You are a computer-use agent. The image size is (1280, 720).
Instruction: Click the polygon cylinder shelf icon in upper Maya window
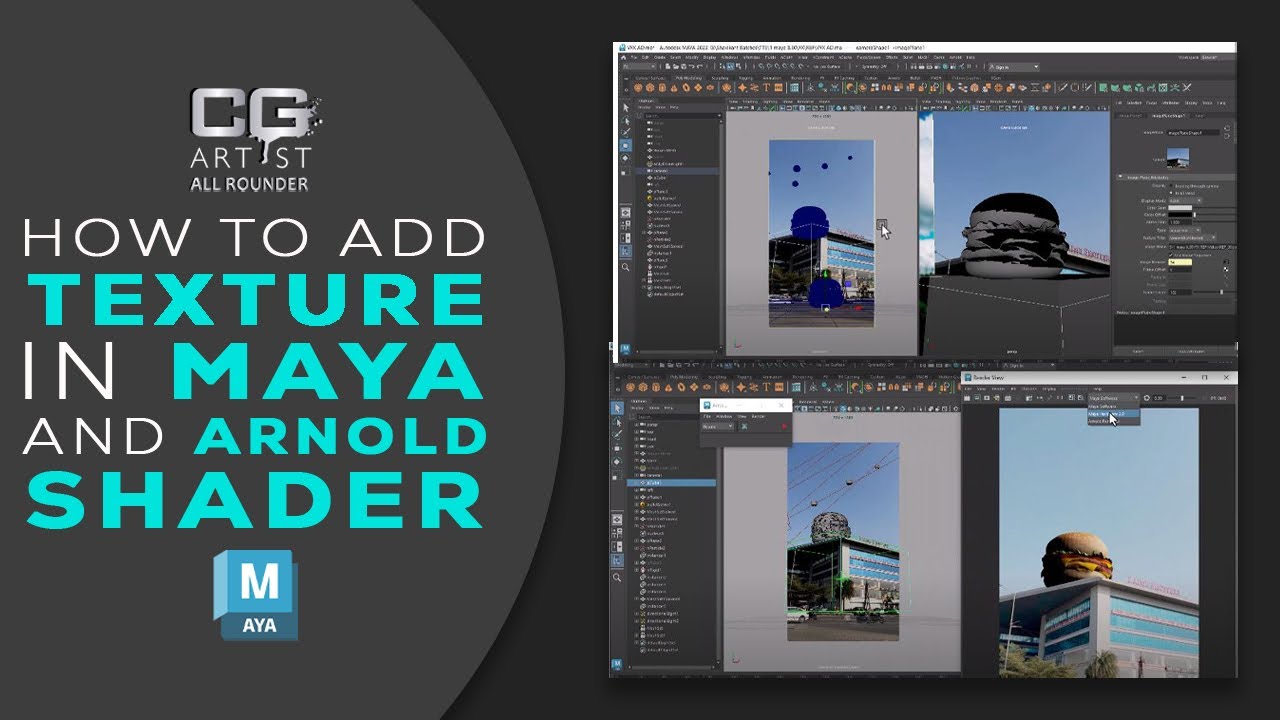click(x=662, y=88)
